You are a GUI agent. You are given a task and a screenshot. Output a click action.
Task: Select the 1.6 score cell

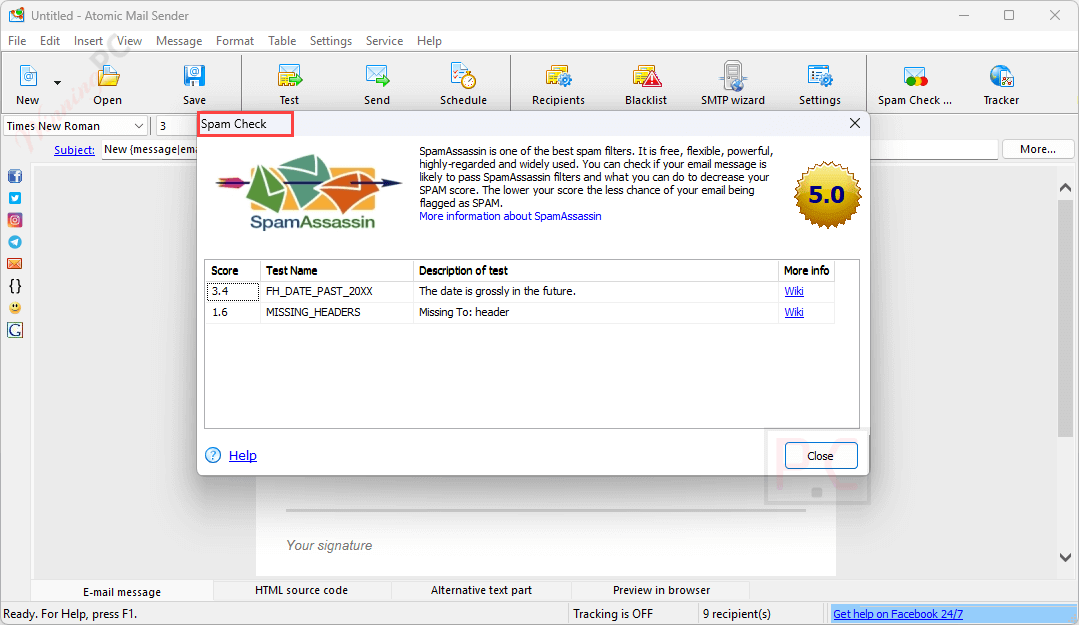pyautogui.click(x=233, y=312)
